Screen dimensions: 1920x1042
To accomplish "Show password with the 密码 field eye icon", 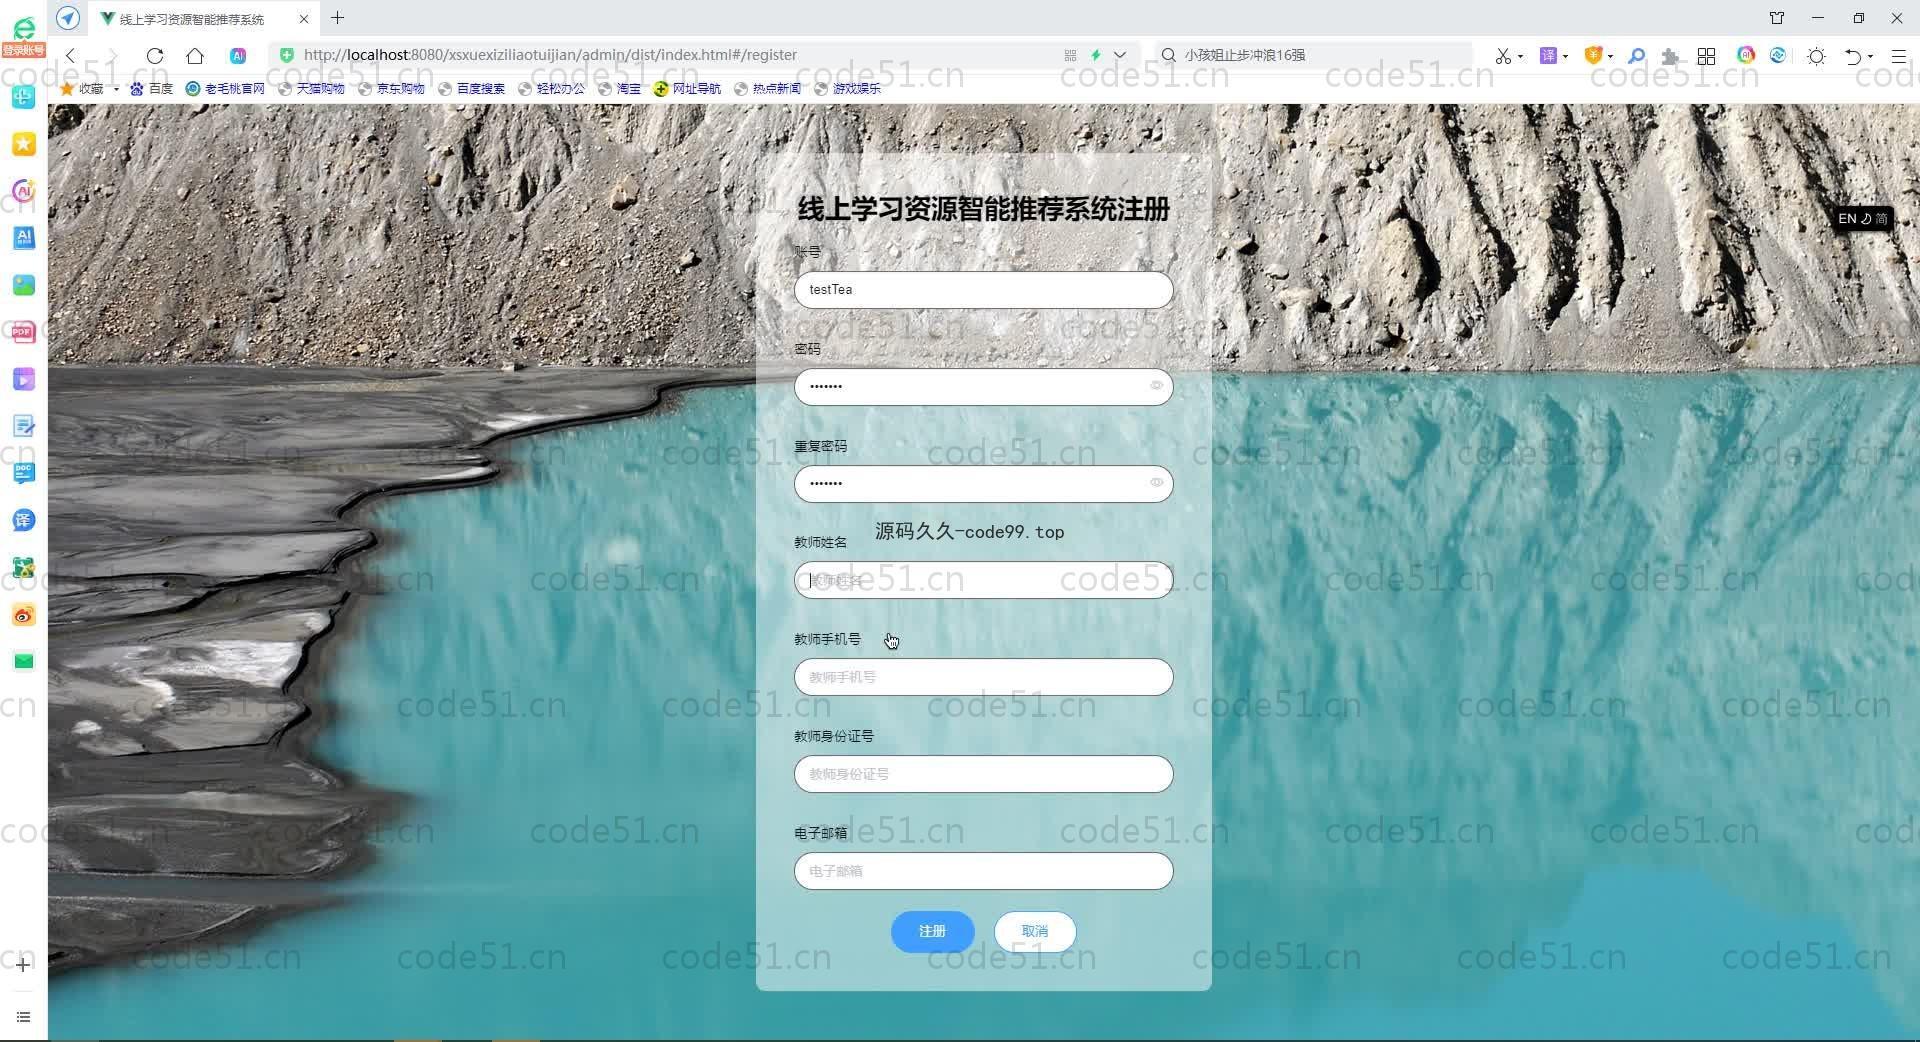I will pyautogui.click(x=1156, y=386).
